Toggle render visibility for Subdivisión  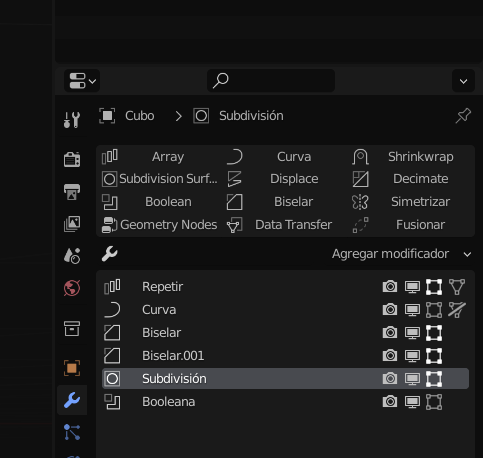coord(390,379)
